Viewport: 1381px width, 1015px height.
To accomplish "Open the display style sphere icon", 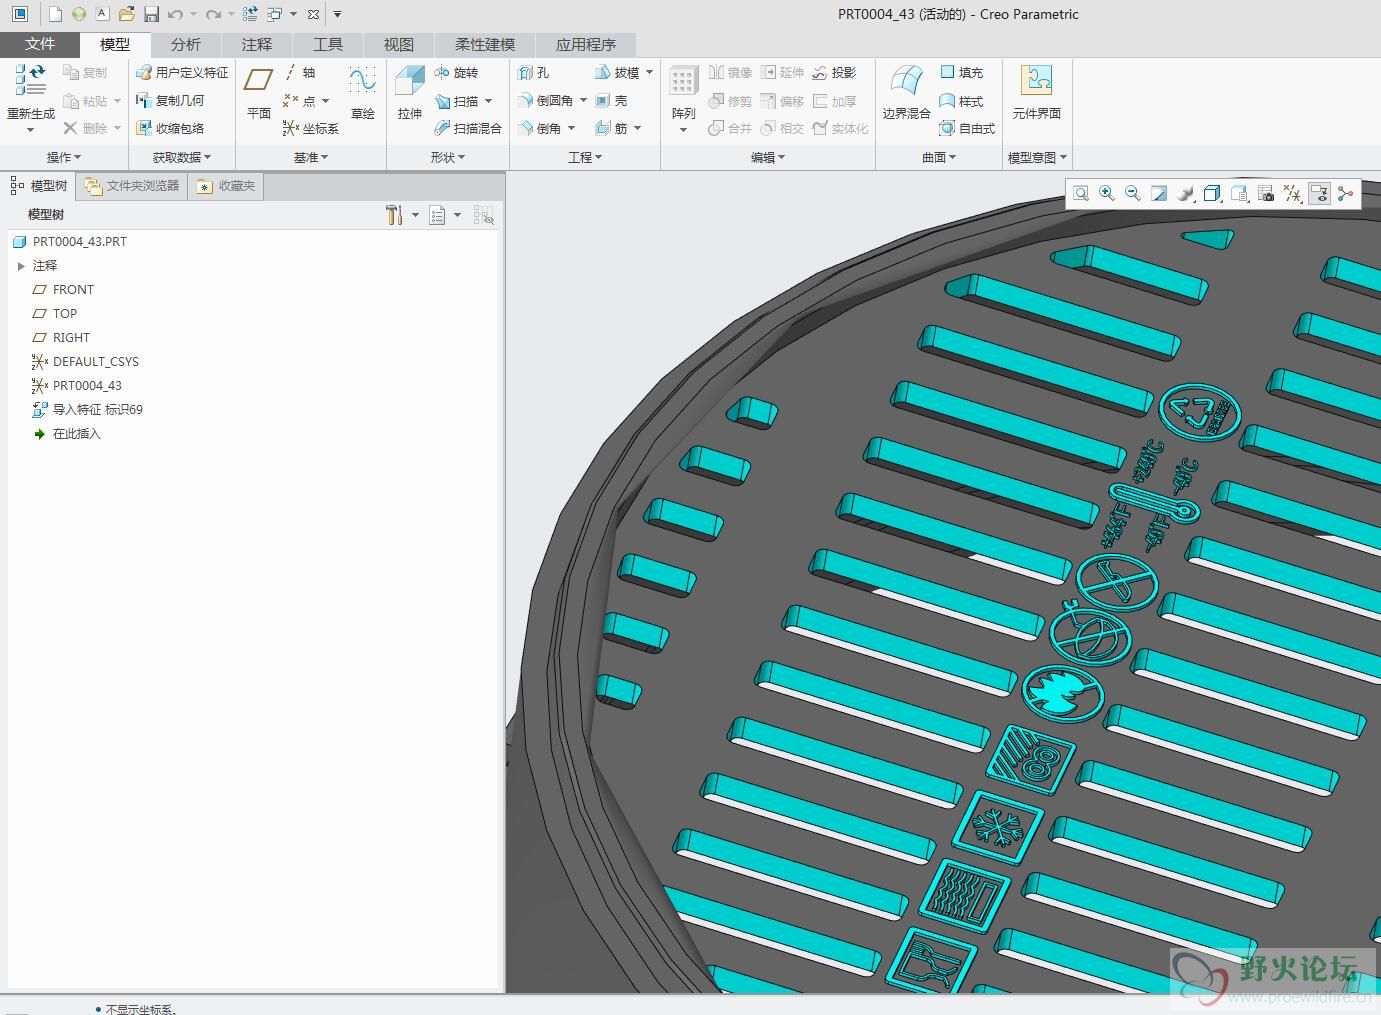I will [x=1186, y=193].
